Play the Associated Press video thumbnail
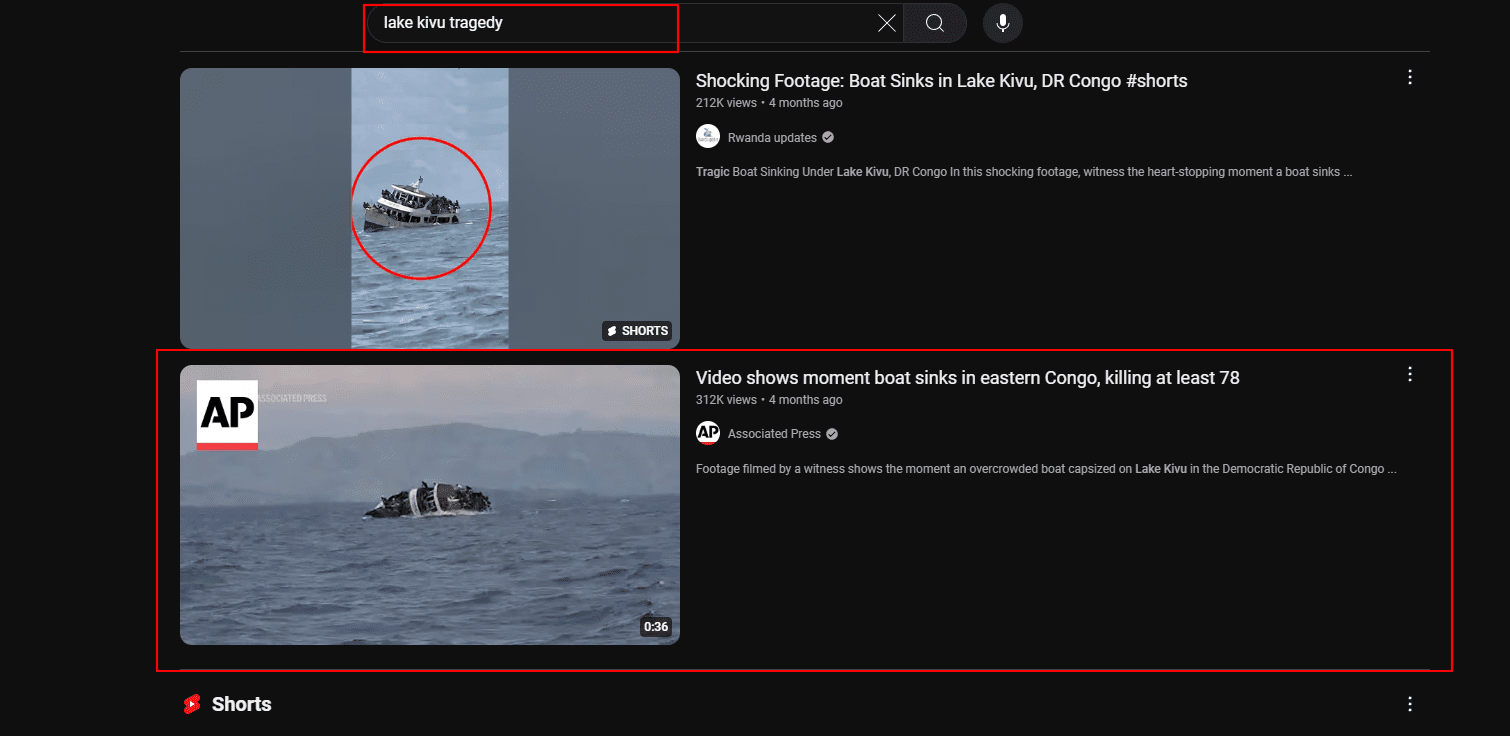This screenshot has height=736, width=1510. (429, 505)
